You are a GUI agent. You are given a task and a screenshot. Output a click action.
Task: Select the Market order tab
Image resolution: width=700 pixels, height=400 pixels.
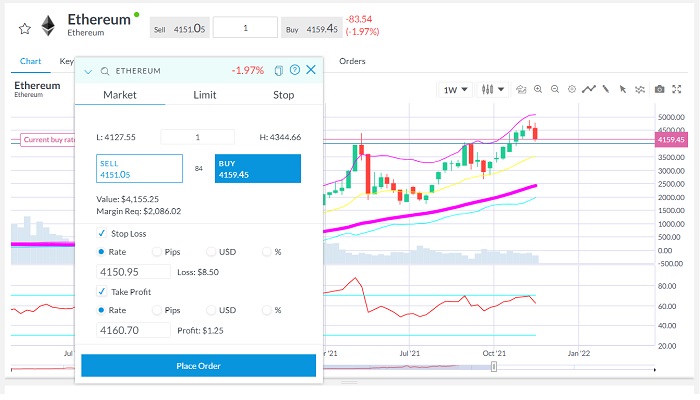coord(120,95)
